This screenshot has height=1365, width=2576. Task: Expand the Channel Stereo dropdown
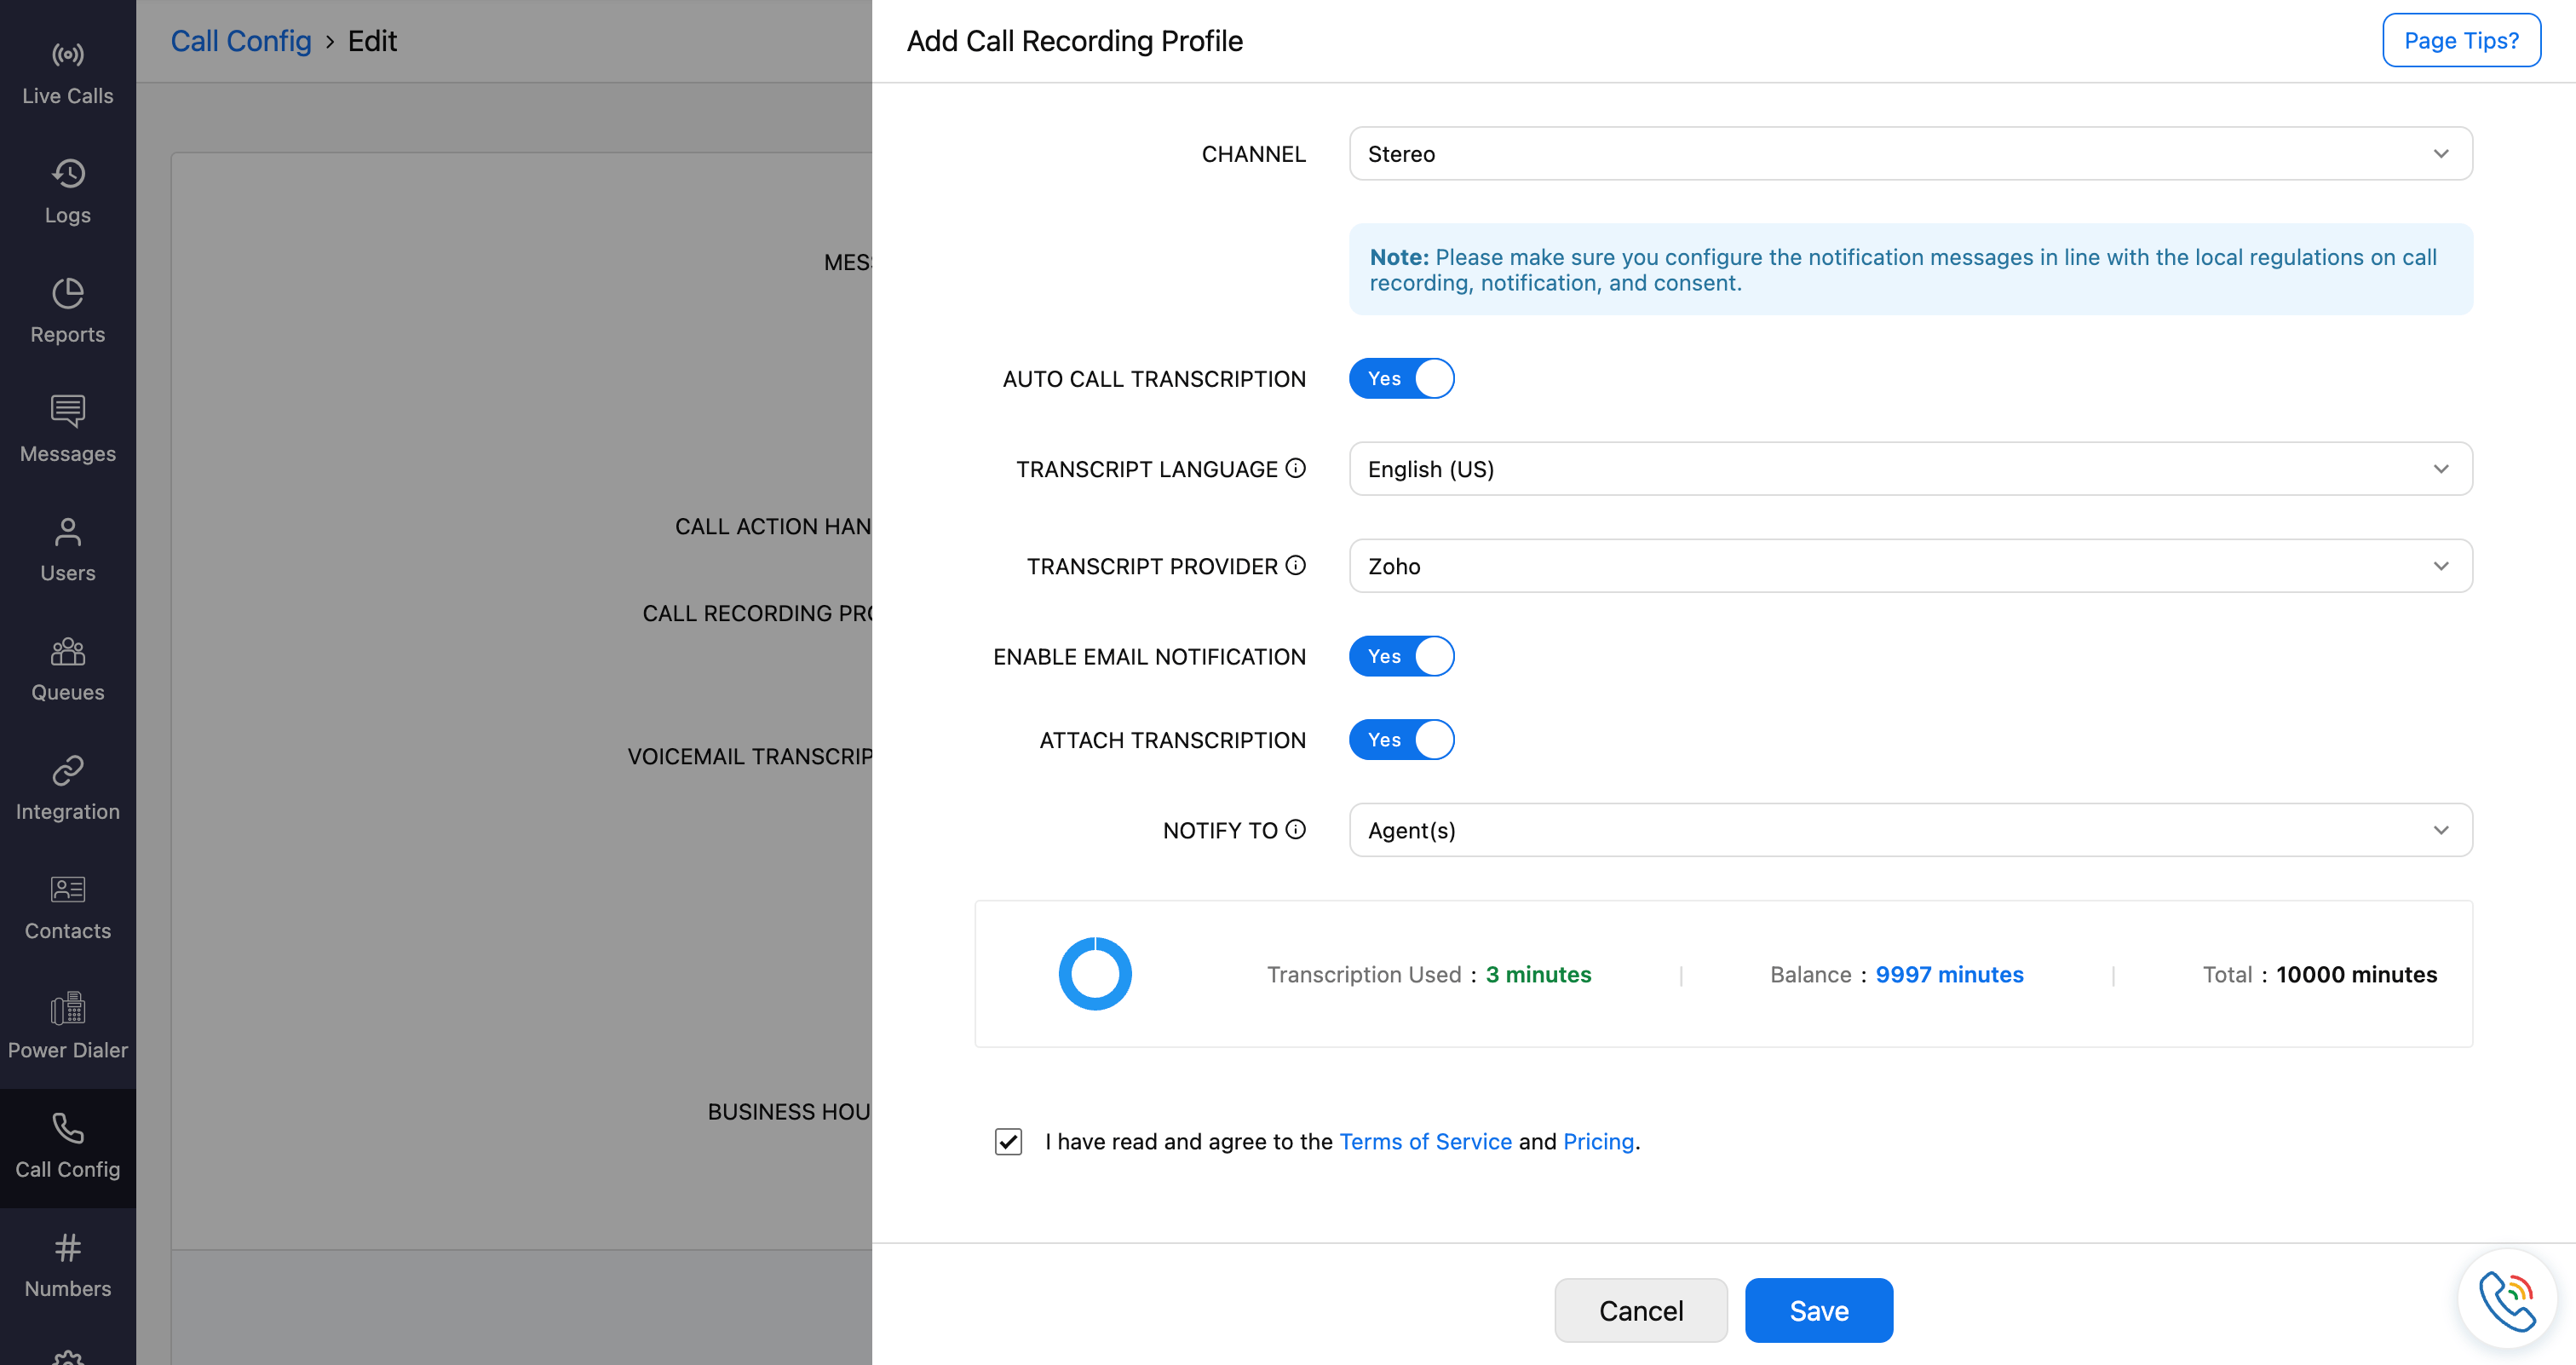click(x=1910, y=154)
